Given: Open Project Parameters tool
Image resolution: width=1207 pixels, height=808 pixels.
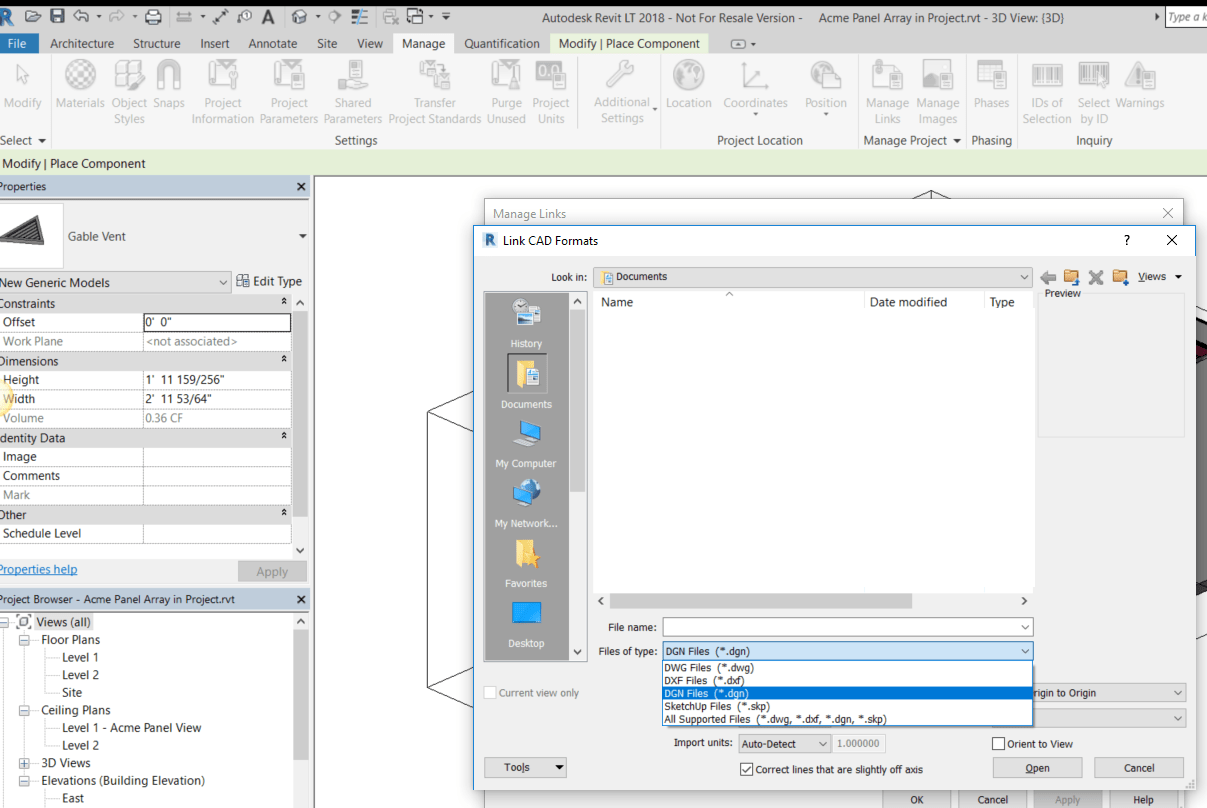Looking at the screenshot, I should (289, 92).
